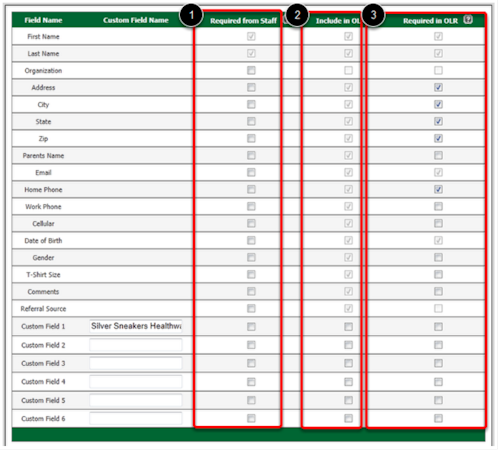
Task: Click the Required from Staff column header
Action: pos(243,21)
